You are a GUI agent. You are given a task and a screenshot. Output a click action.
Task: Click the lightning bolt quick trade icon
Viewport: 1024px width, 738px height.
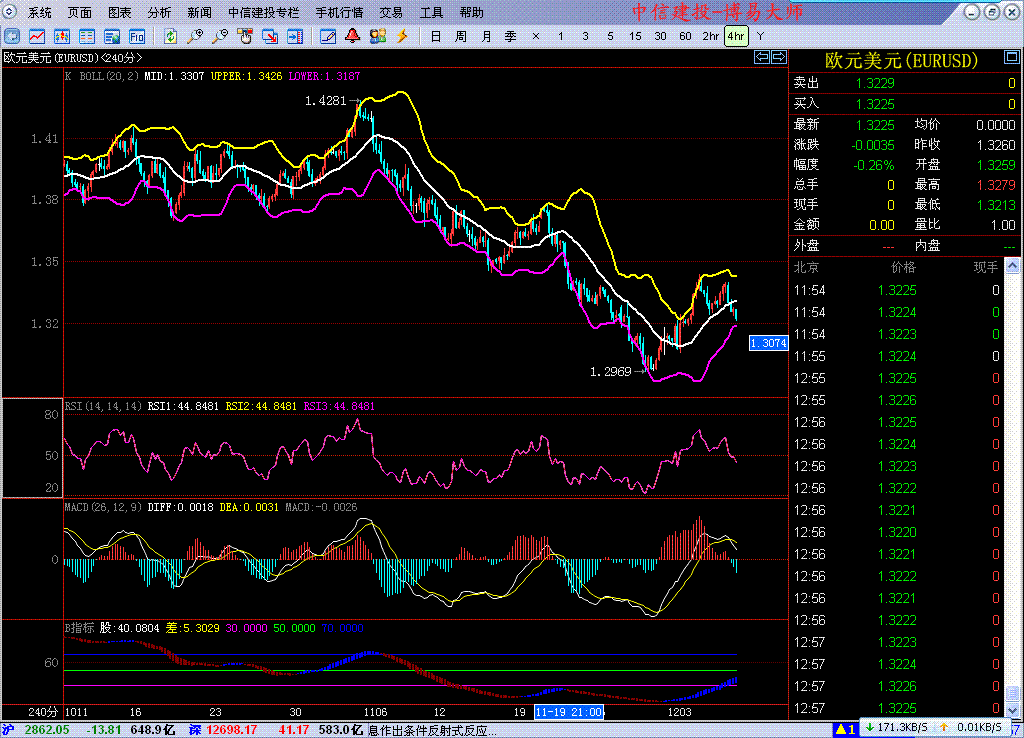click(402, 36)
